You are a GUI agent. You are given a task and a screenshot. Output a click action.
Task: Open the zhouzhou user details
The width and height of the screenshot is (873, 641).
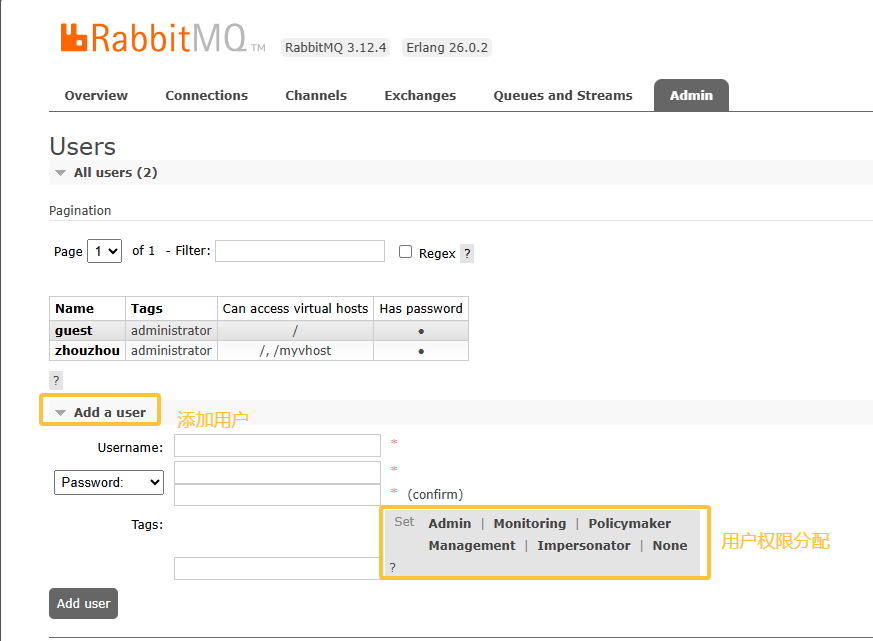[87, 351]
